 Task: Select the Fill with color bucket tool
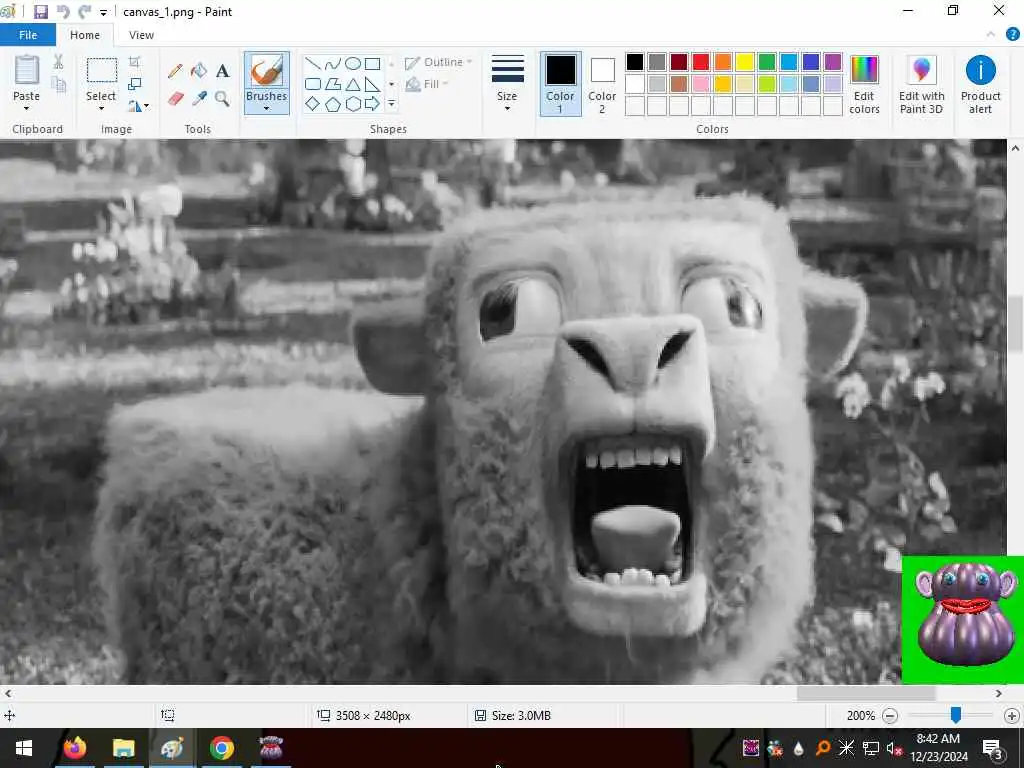pos(199,71)
